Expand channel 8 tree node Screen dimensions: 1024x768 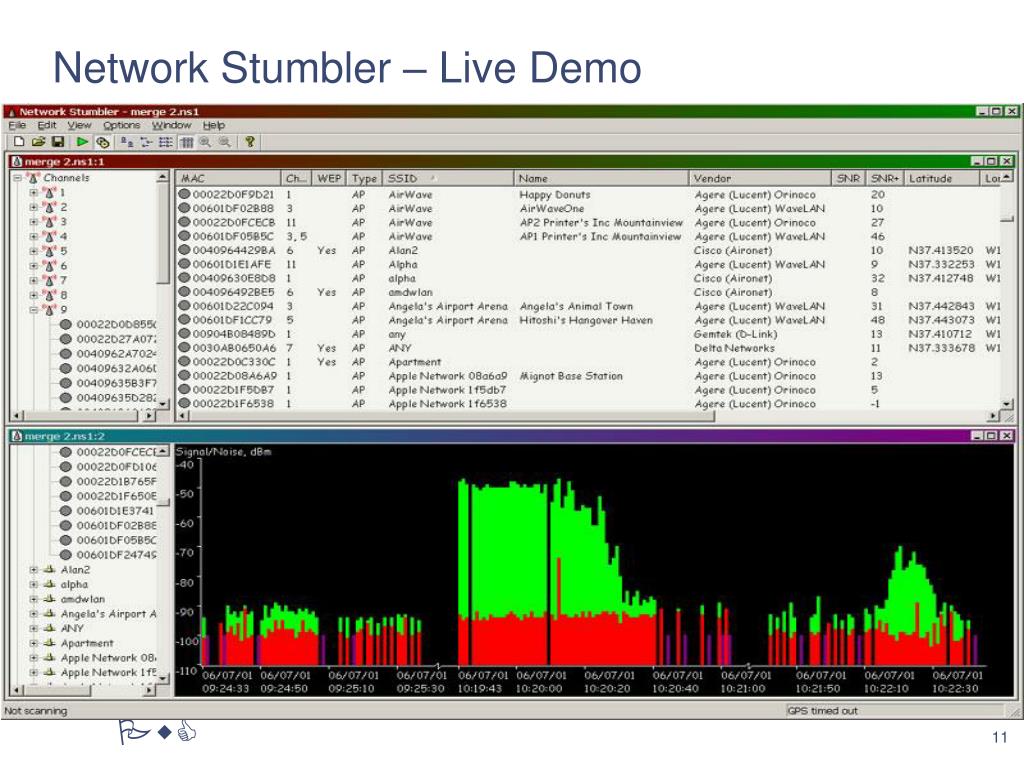coord(33,295)
